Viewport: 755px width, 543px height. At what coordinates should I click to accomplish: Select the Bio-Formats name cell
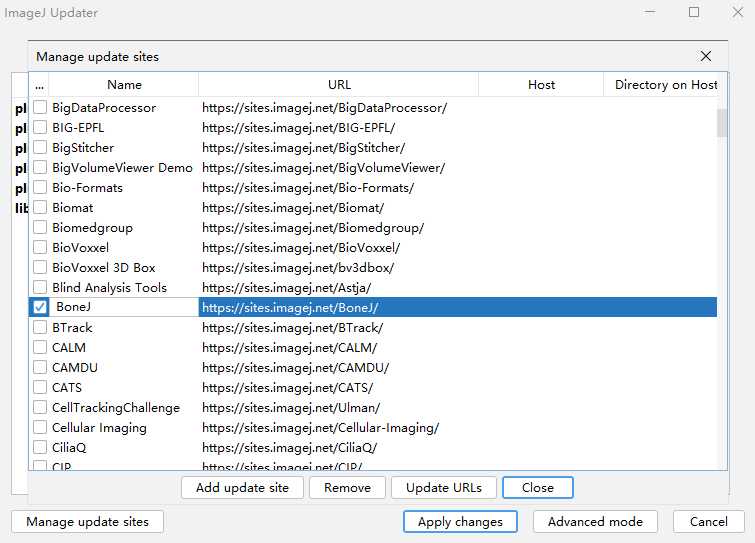point(123,187)
